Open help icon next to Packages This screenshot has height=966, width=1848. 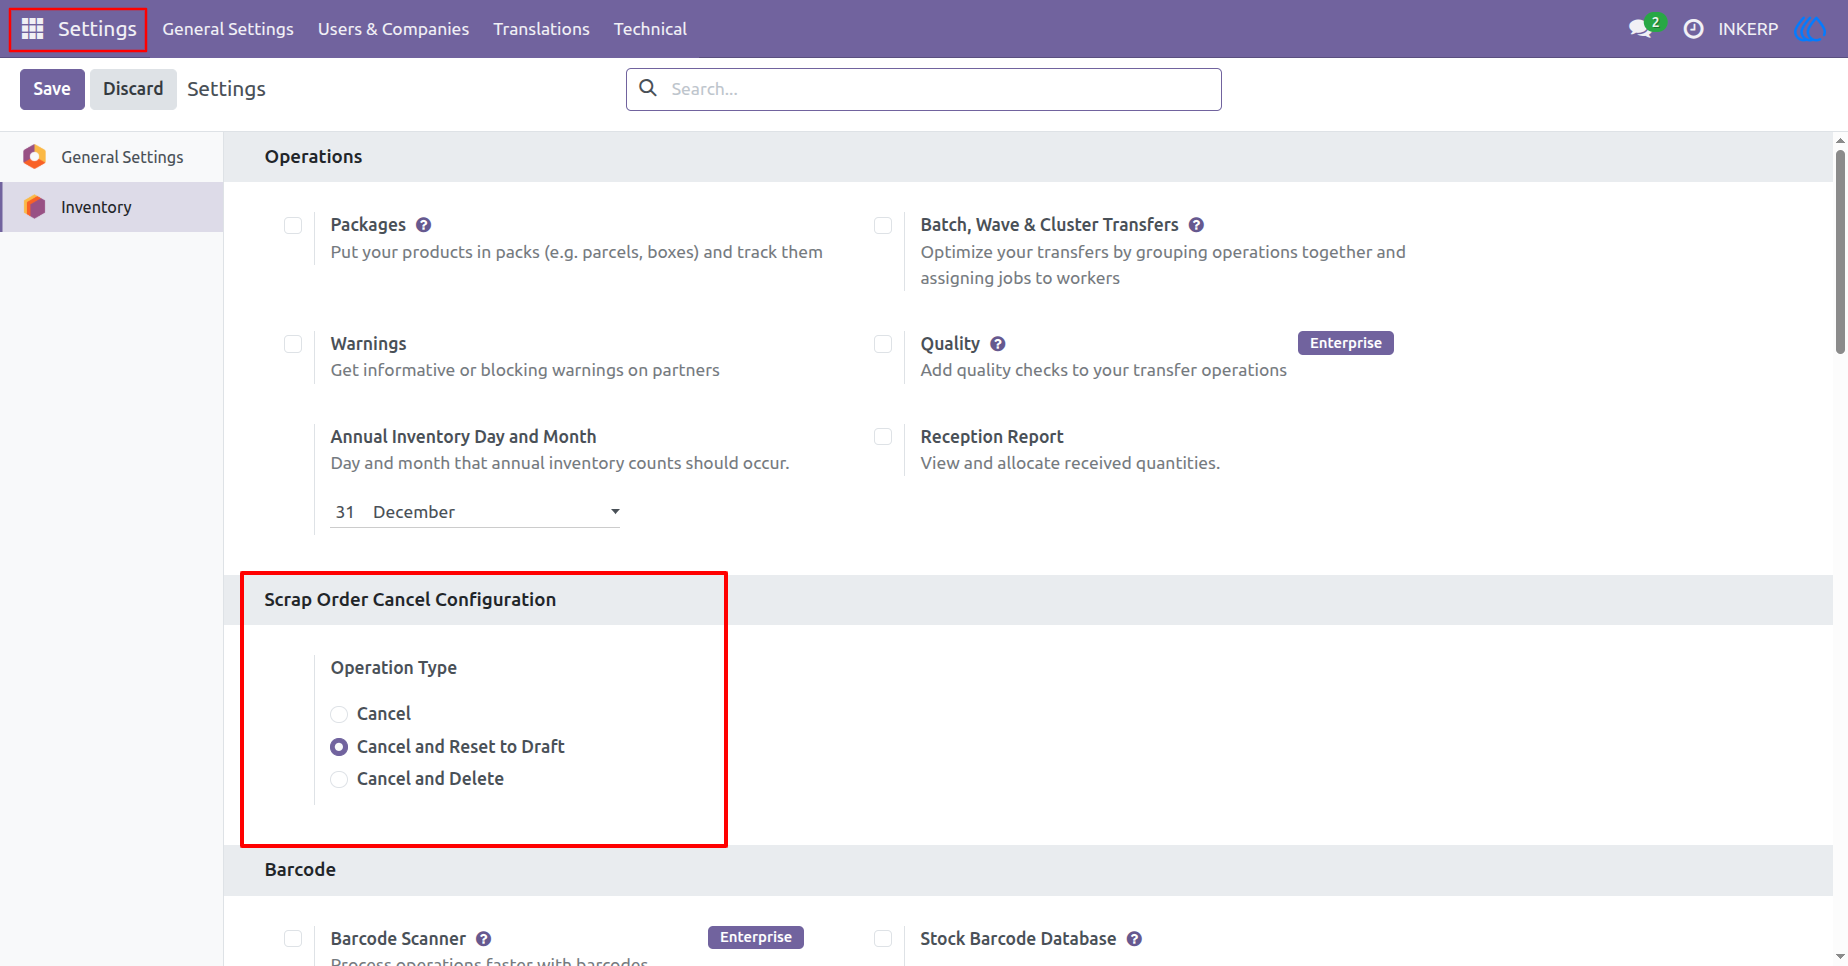coord(424,225)
